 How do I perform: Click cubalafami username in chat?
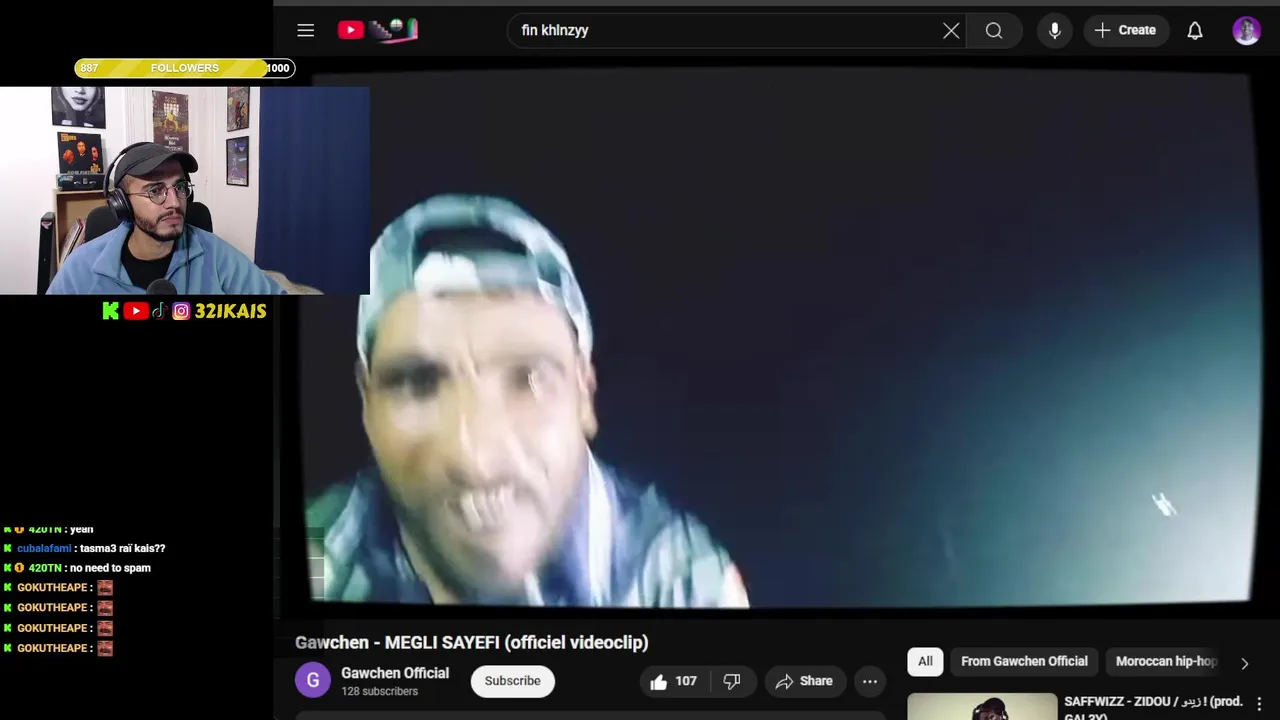pos(44,548)
